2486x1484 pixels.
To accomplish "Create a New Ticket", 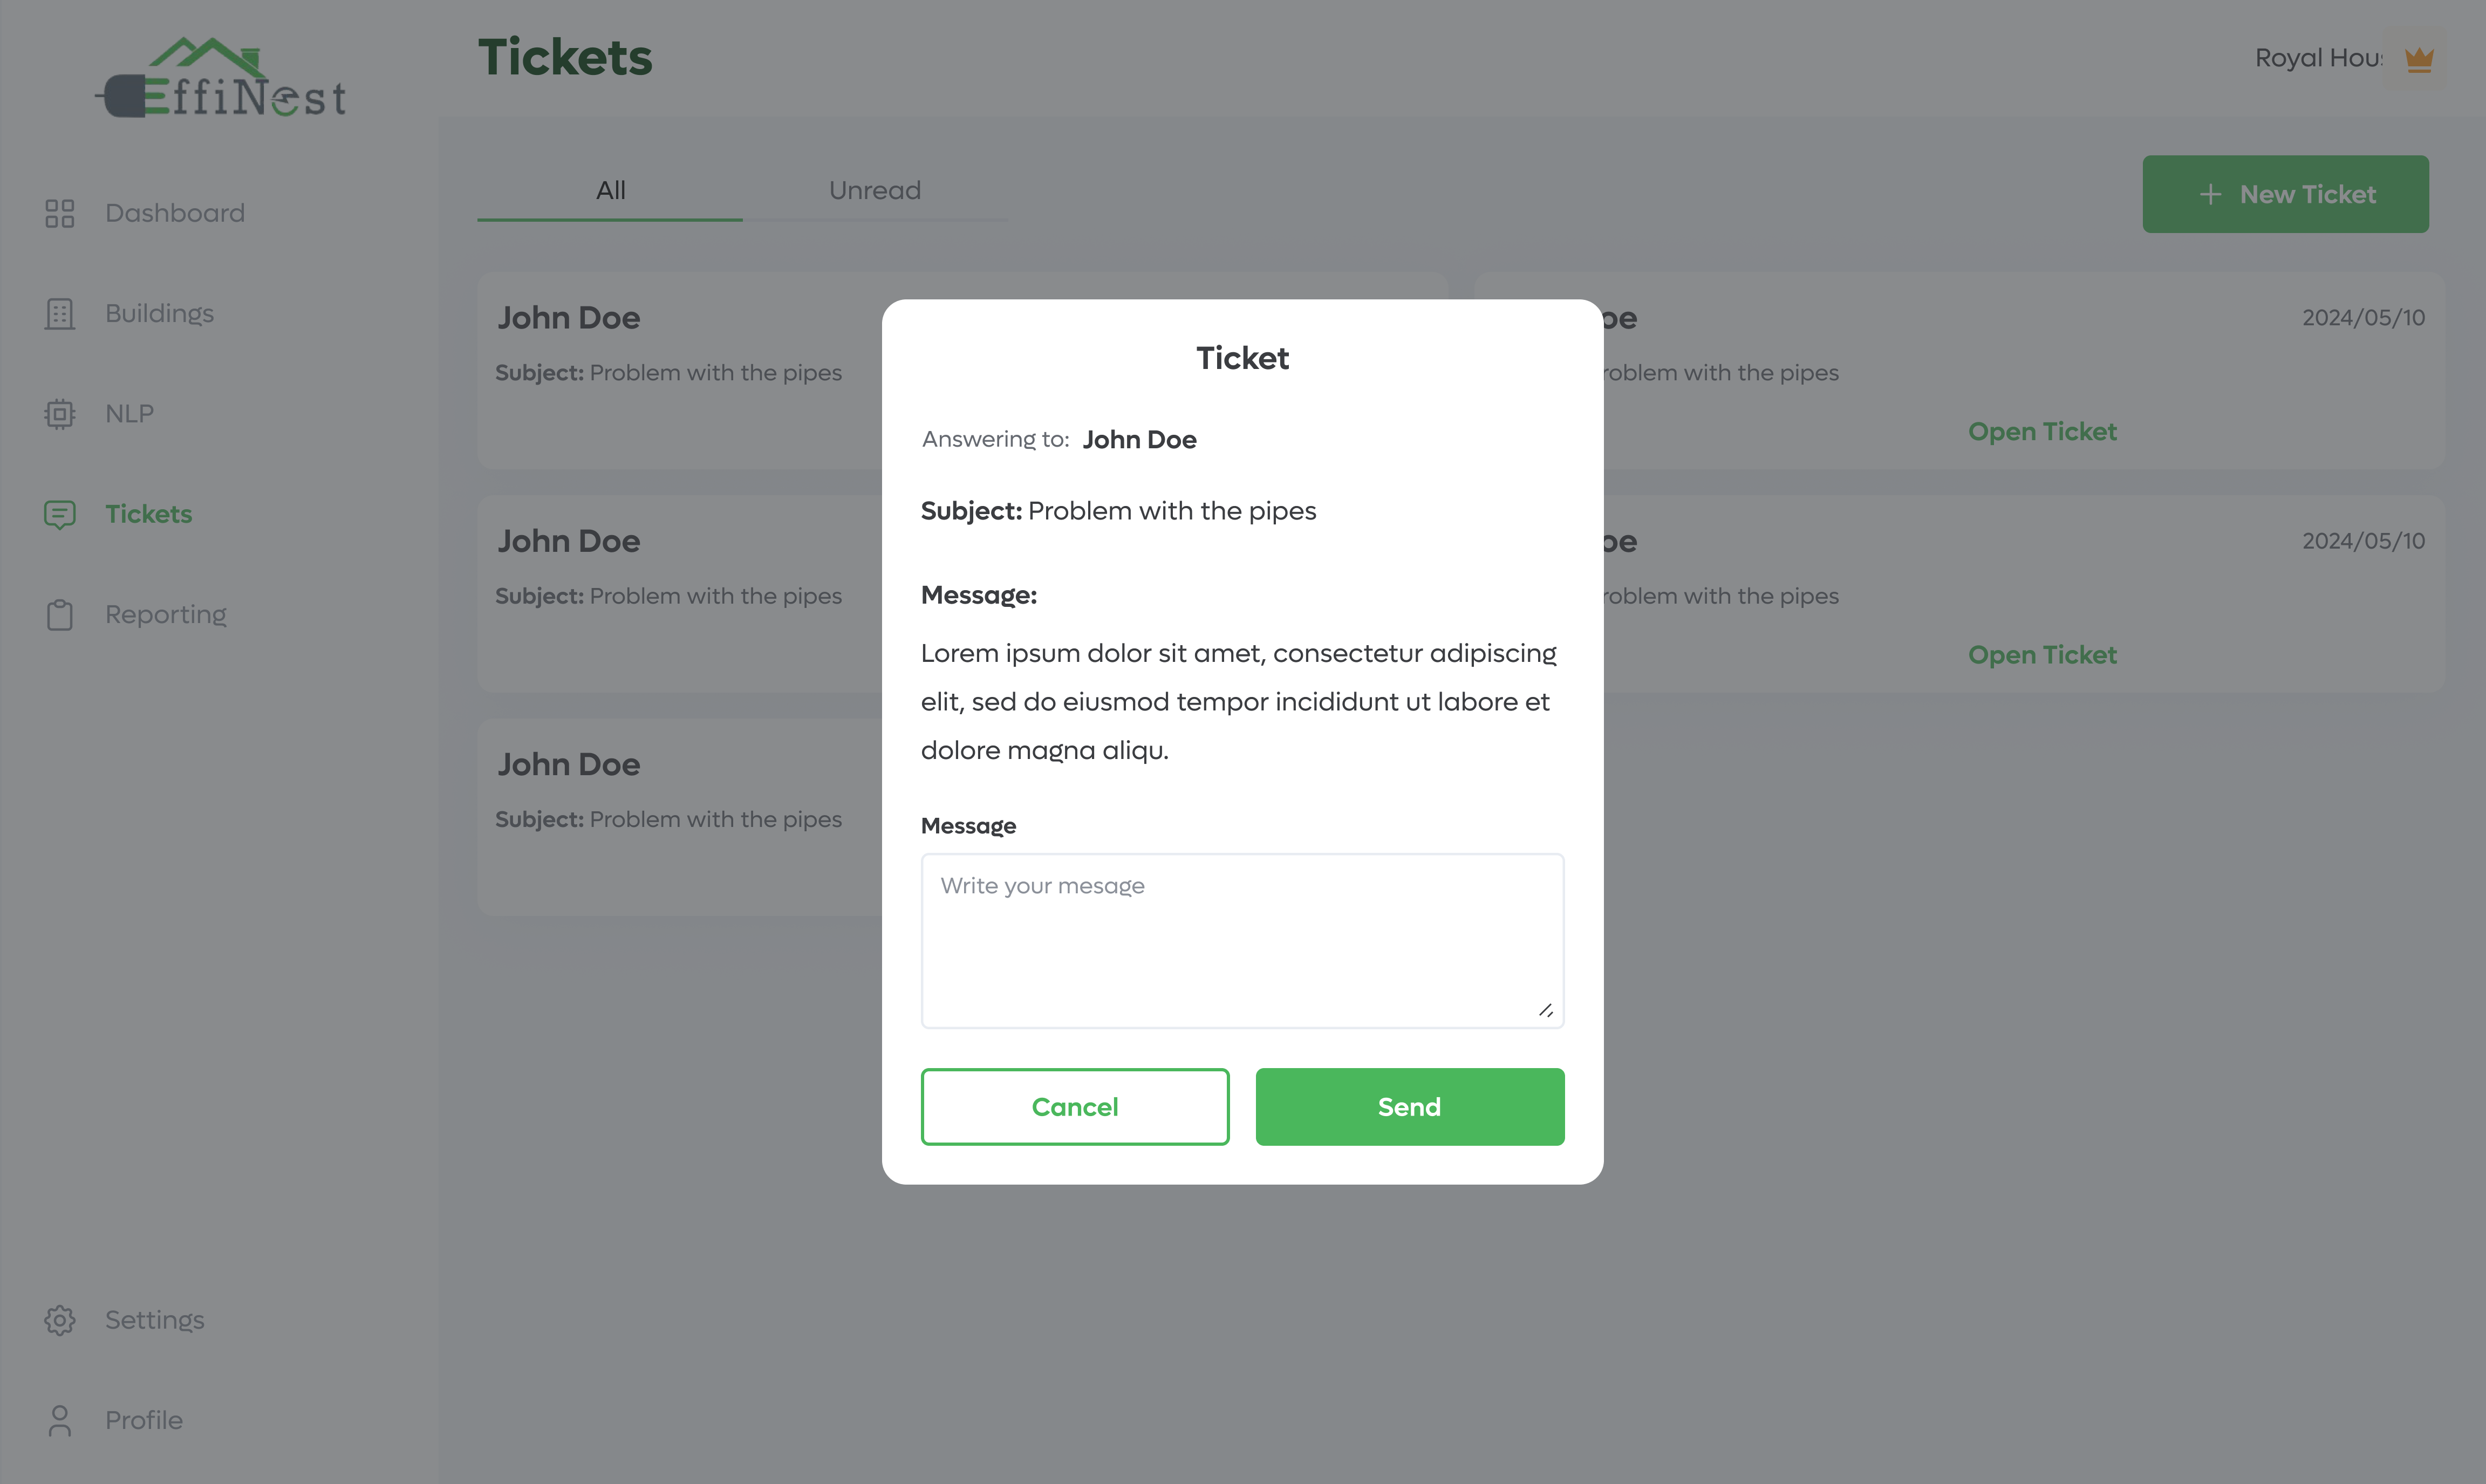I will click(2285, 194).
